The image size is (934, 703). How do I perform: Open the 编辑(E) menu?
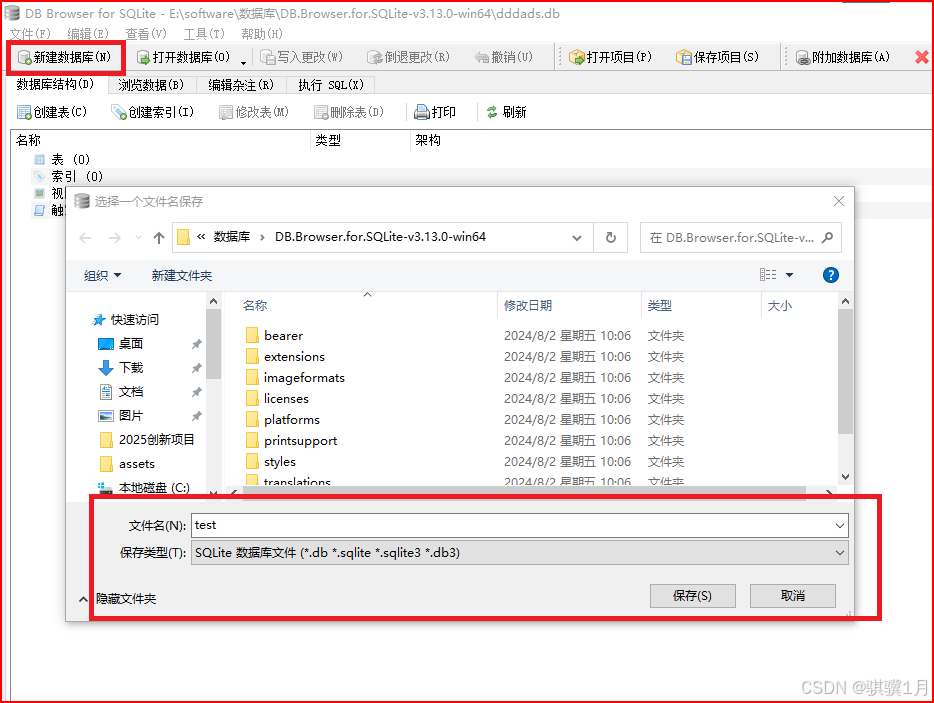tap(88, 34)
